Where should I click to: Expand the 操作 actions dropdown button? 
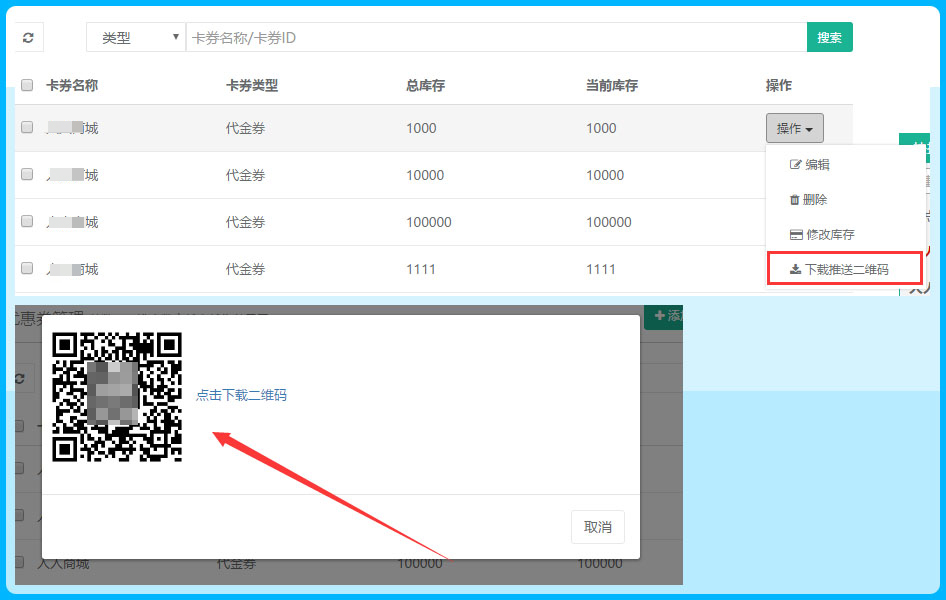(x=794, y=128)
